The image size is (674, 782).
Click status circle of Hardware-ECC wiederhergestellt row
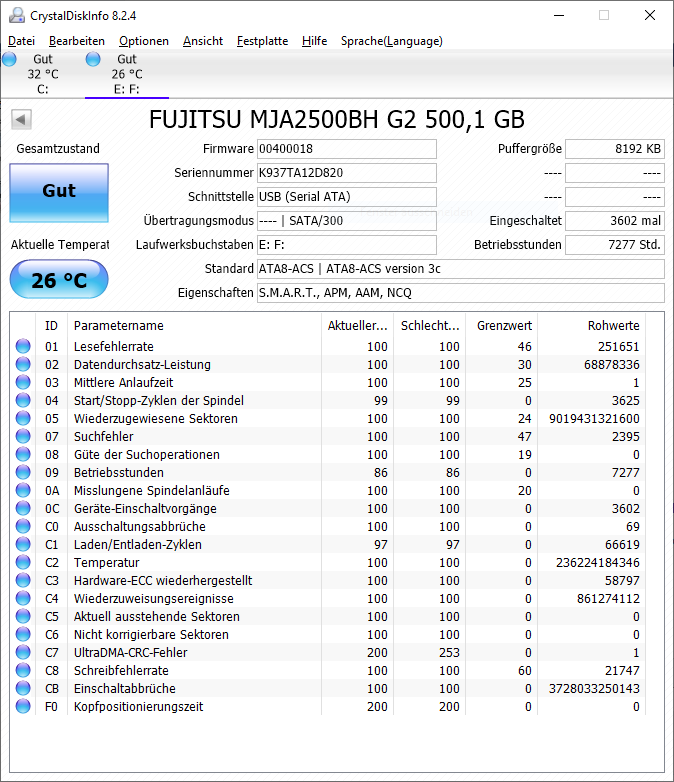pyautogui.click(x=23, y=580)
